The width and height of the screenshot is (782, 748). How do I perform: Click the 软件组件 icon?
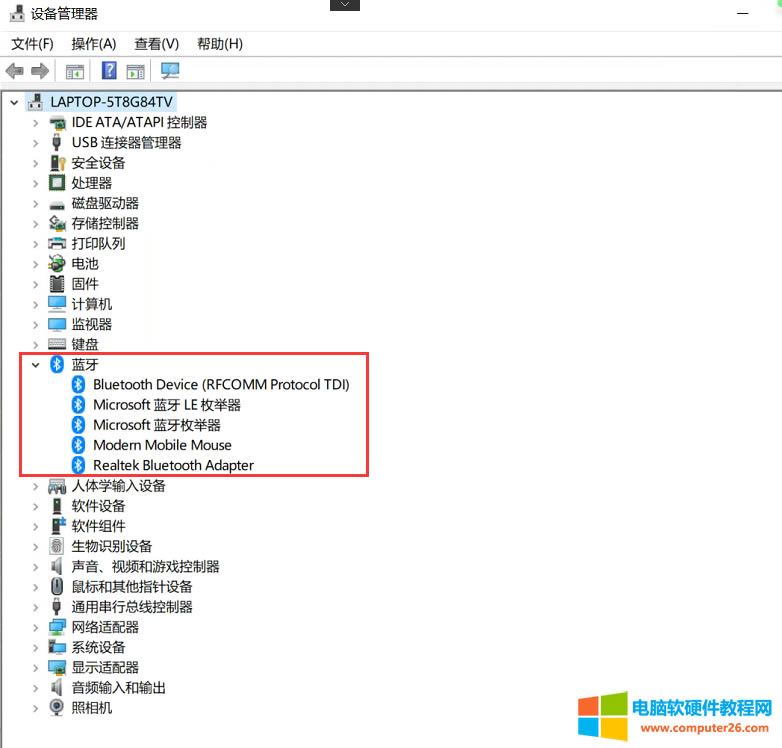click(58, 526)
